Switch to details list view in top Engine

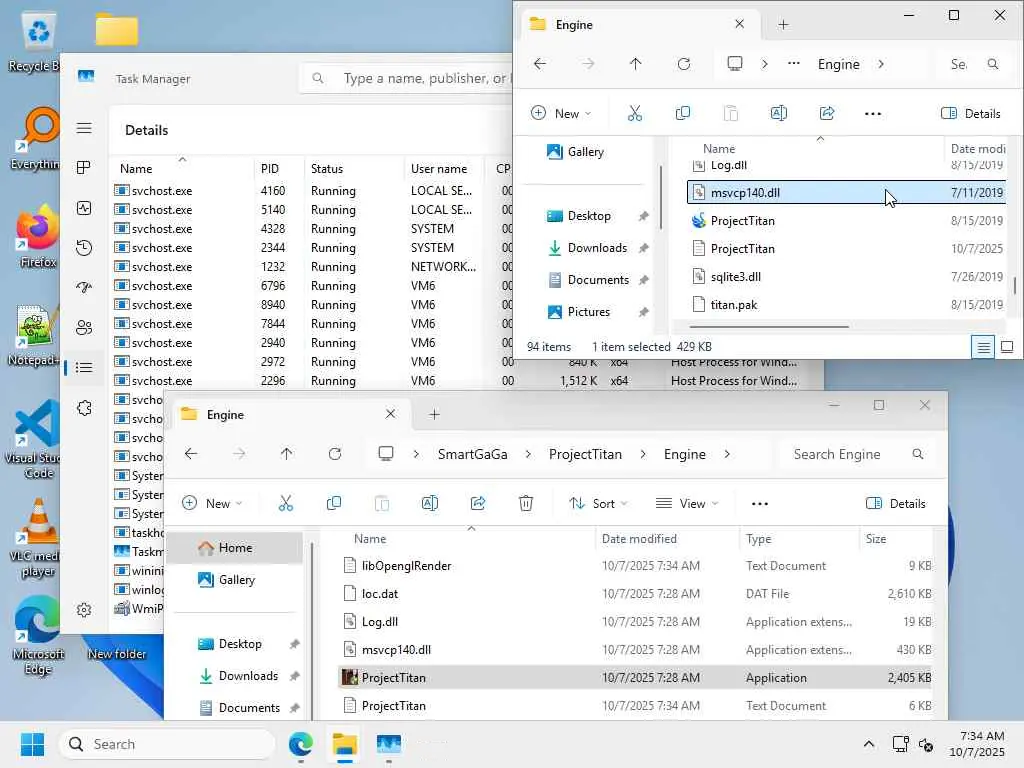984,347
